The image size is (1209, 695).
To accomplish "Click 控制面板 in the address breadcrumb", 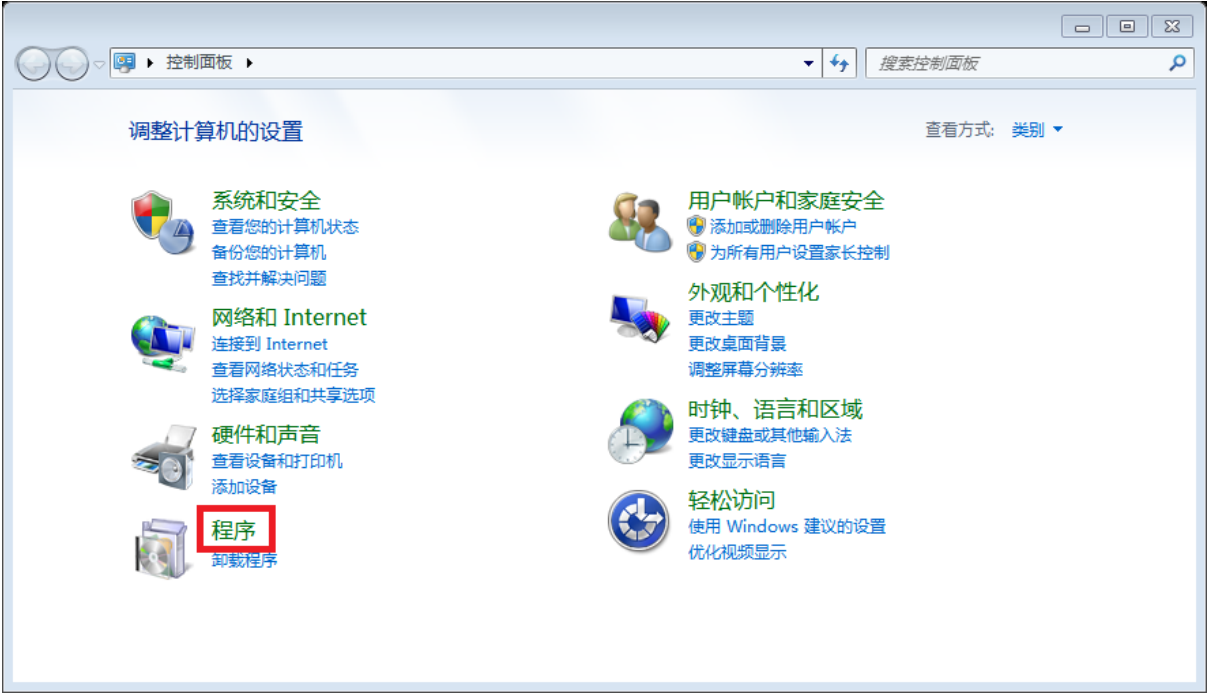I will pyautogui.click(x=199, y=62).
